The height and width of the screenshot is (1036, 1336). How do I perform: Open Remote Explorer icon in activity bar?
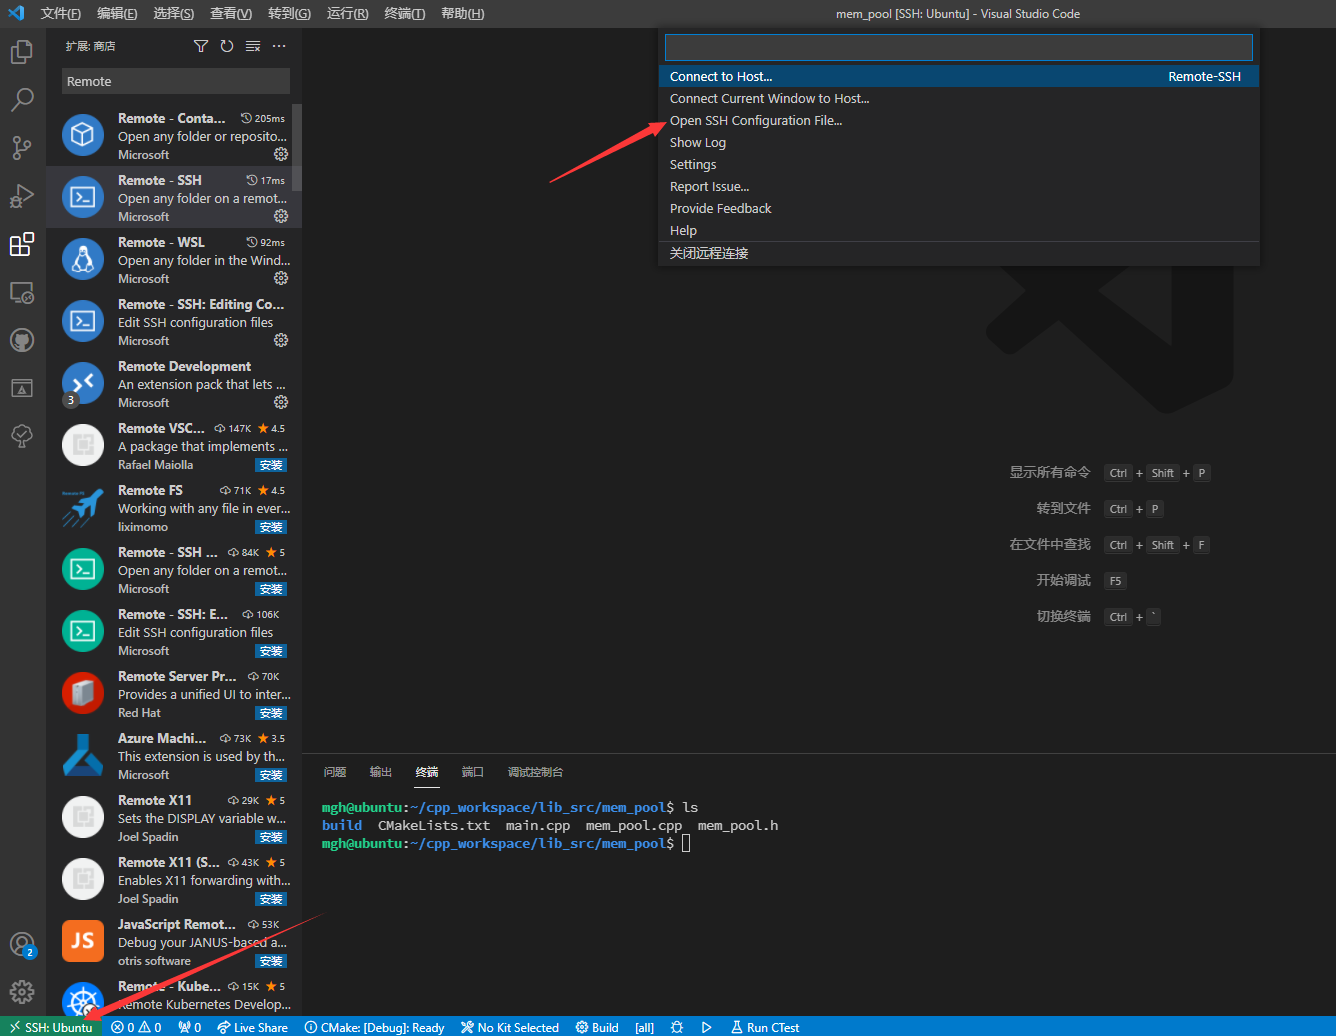tap(22, 292)
